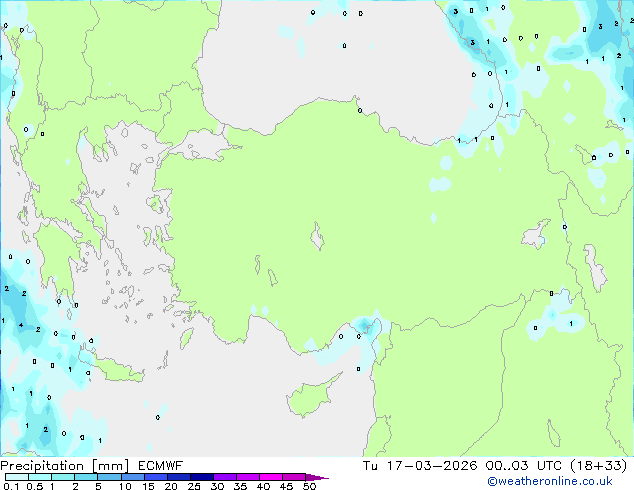This screenshot has height=490, width=634.
Task: Pick the 1–2 mm legend swatch
Action: coord(63,477)
